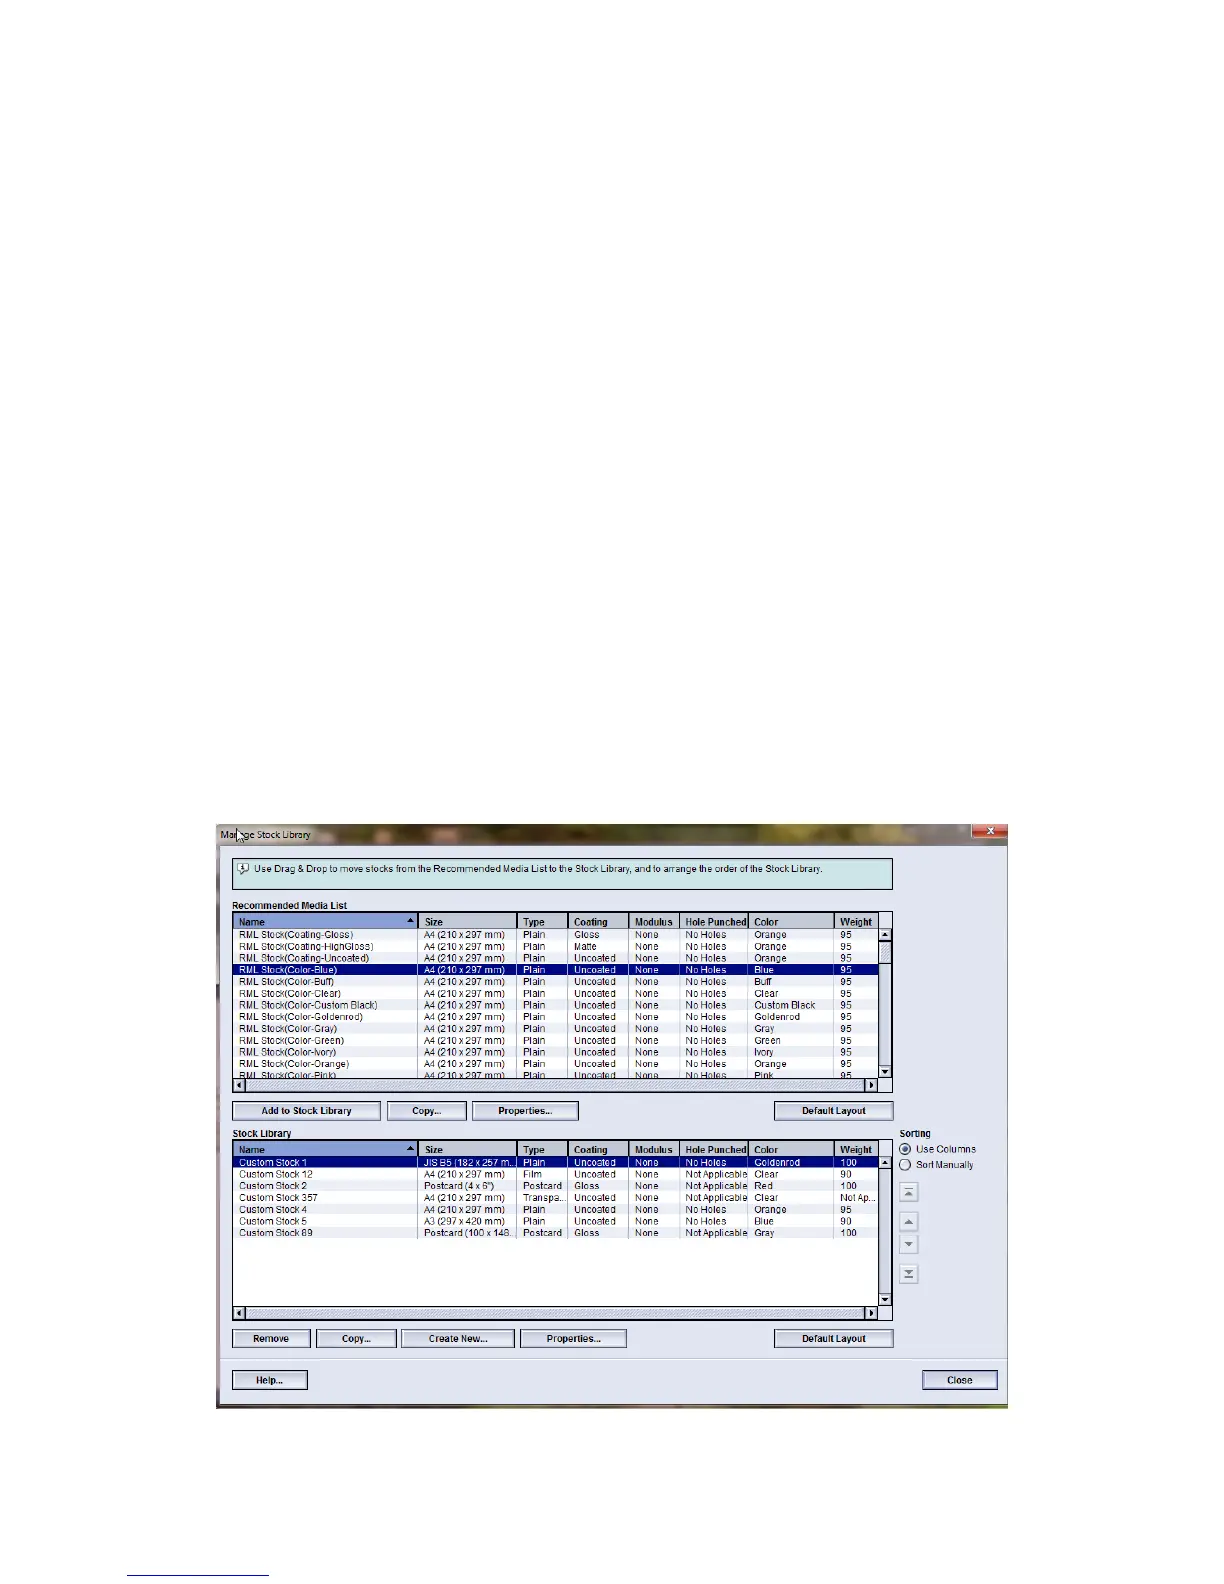Screen dimensions: 1224x1584
Task: Select RML Stock(Color-Goldenrod) row
Action: (556, 1017)
